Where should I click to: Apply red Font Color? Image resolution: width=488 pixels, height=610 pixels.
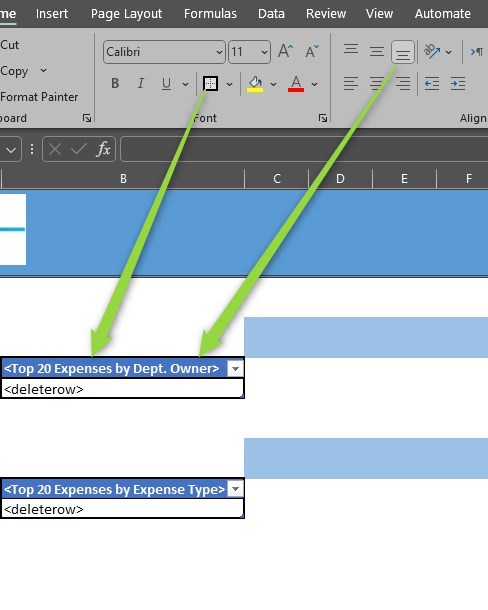click(x=296, y=84)
